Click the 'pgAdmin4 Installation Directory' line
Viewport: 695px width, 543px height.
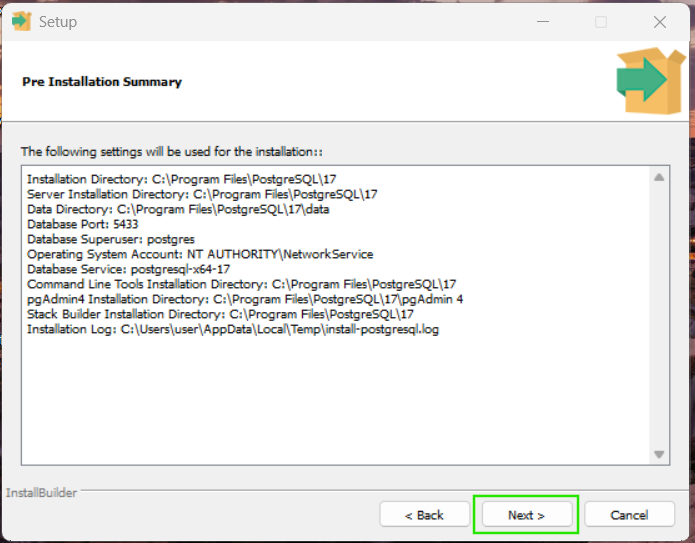point(245,299)
